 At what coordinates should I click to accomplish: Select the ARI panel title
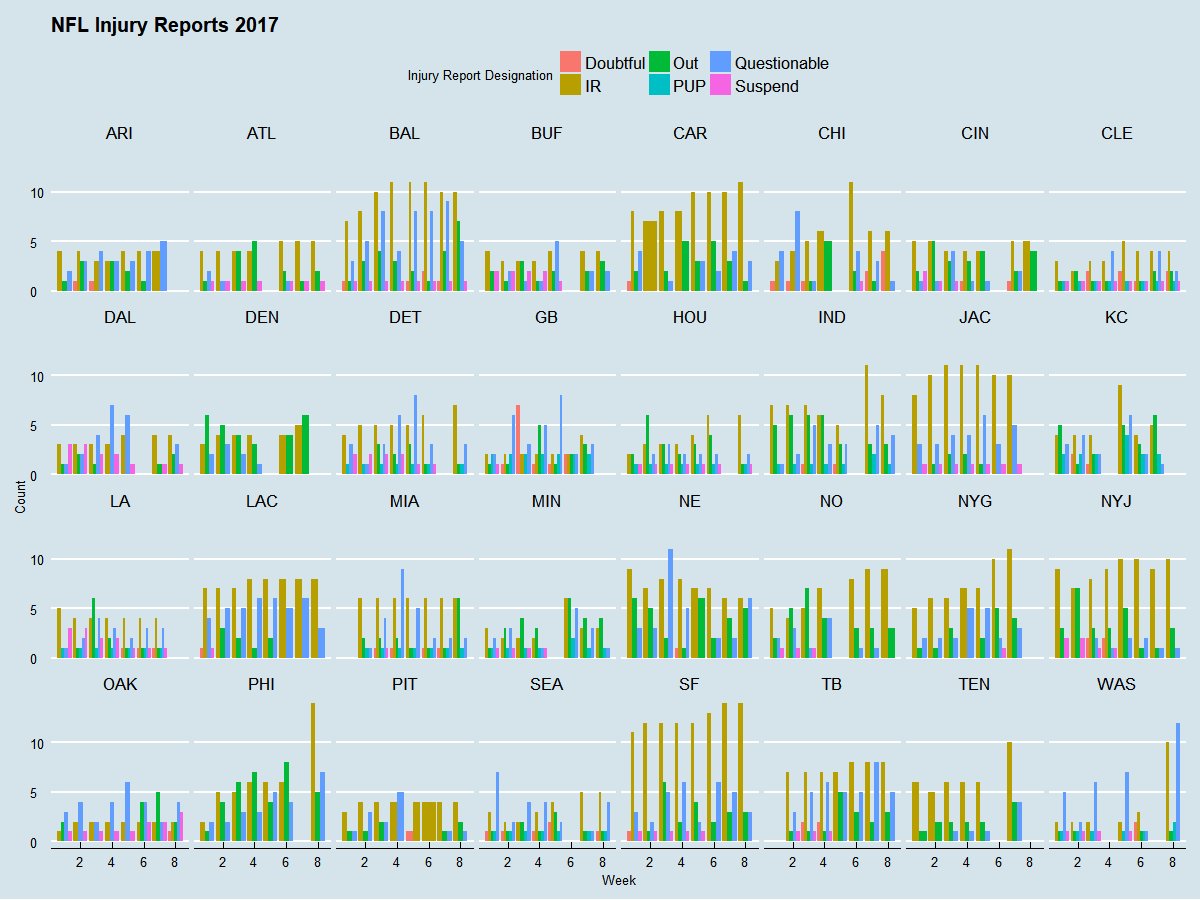tap(119, 133)
